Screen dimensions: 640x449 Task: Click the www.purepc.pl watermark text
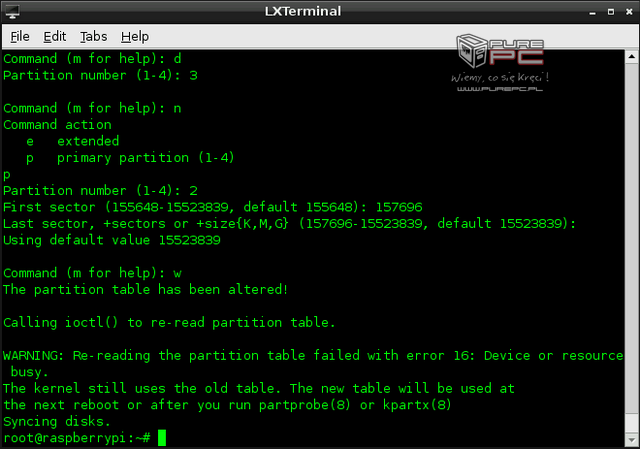pos(500,89)
